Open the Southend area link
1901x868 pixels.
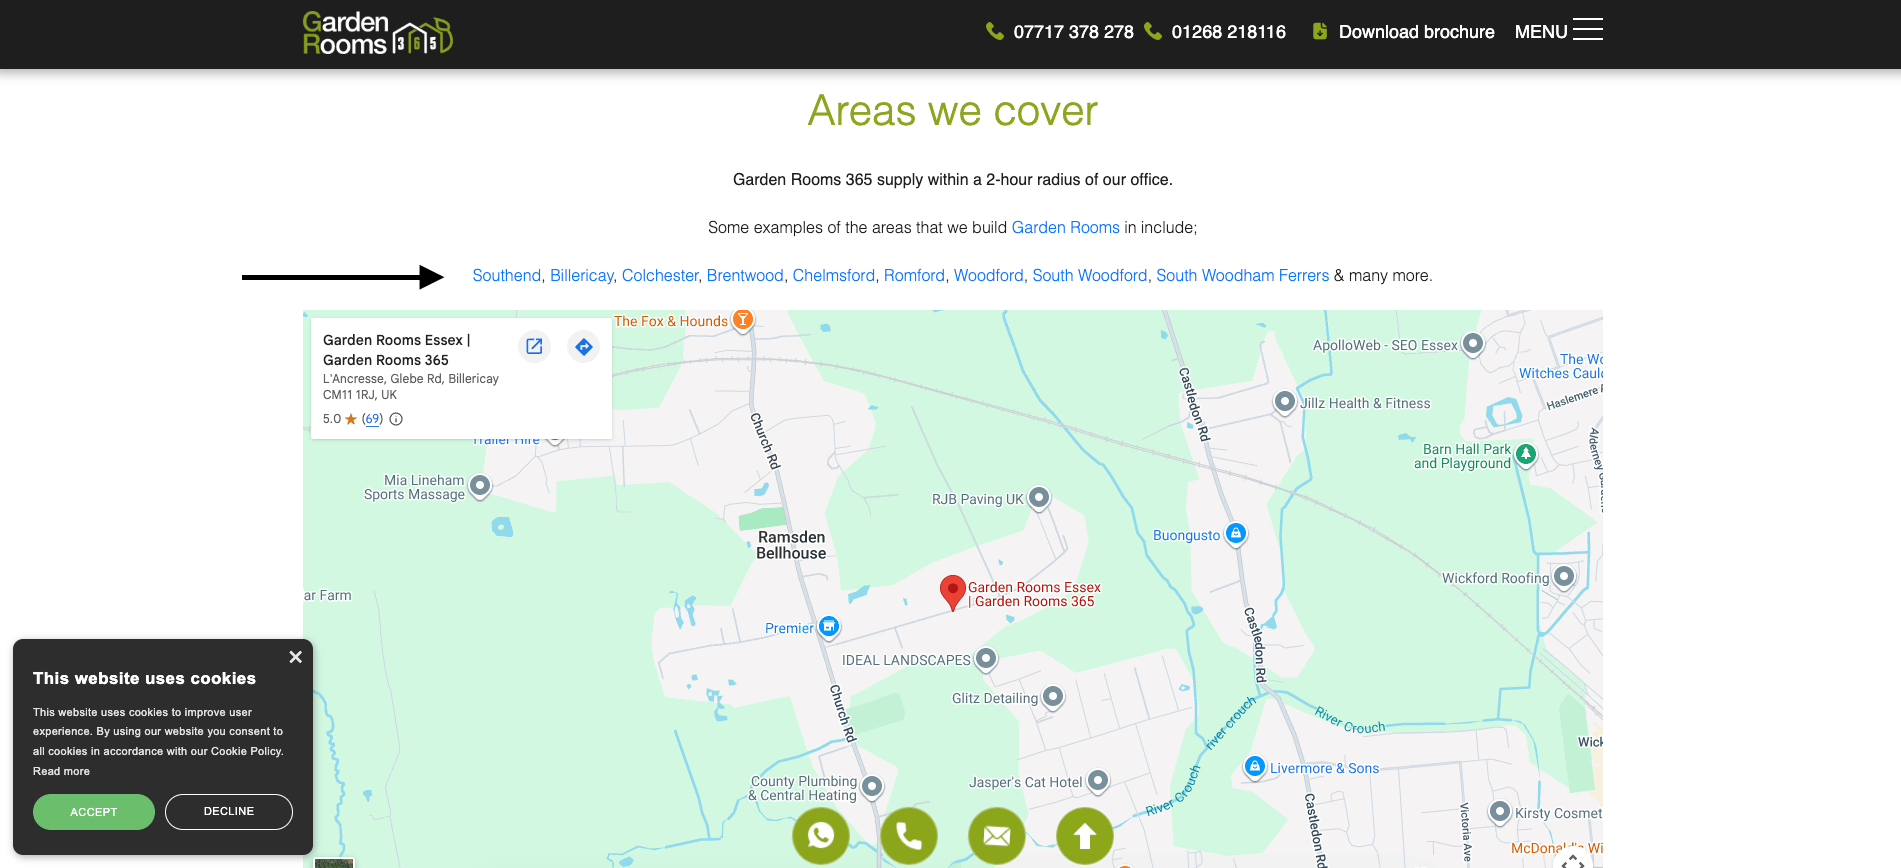pos(506,276)
